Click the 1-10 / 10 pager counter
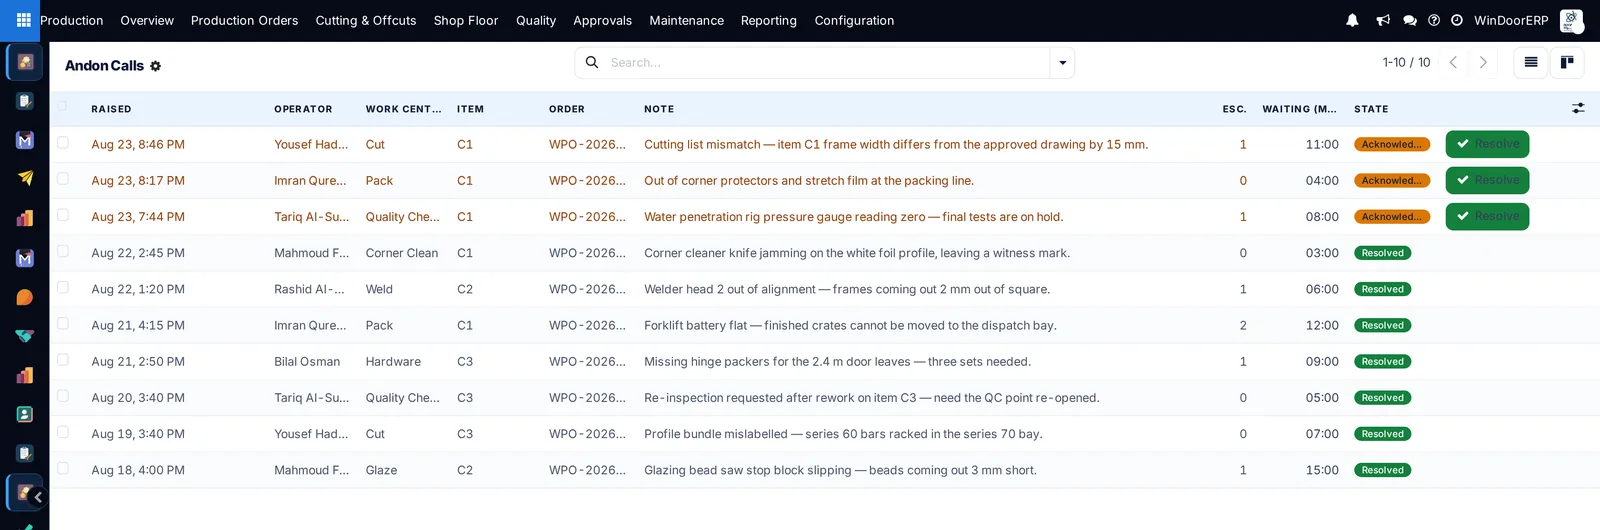Image resolution: width=1600 pixels, height=530 pixels. [x=1406, y=62]
